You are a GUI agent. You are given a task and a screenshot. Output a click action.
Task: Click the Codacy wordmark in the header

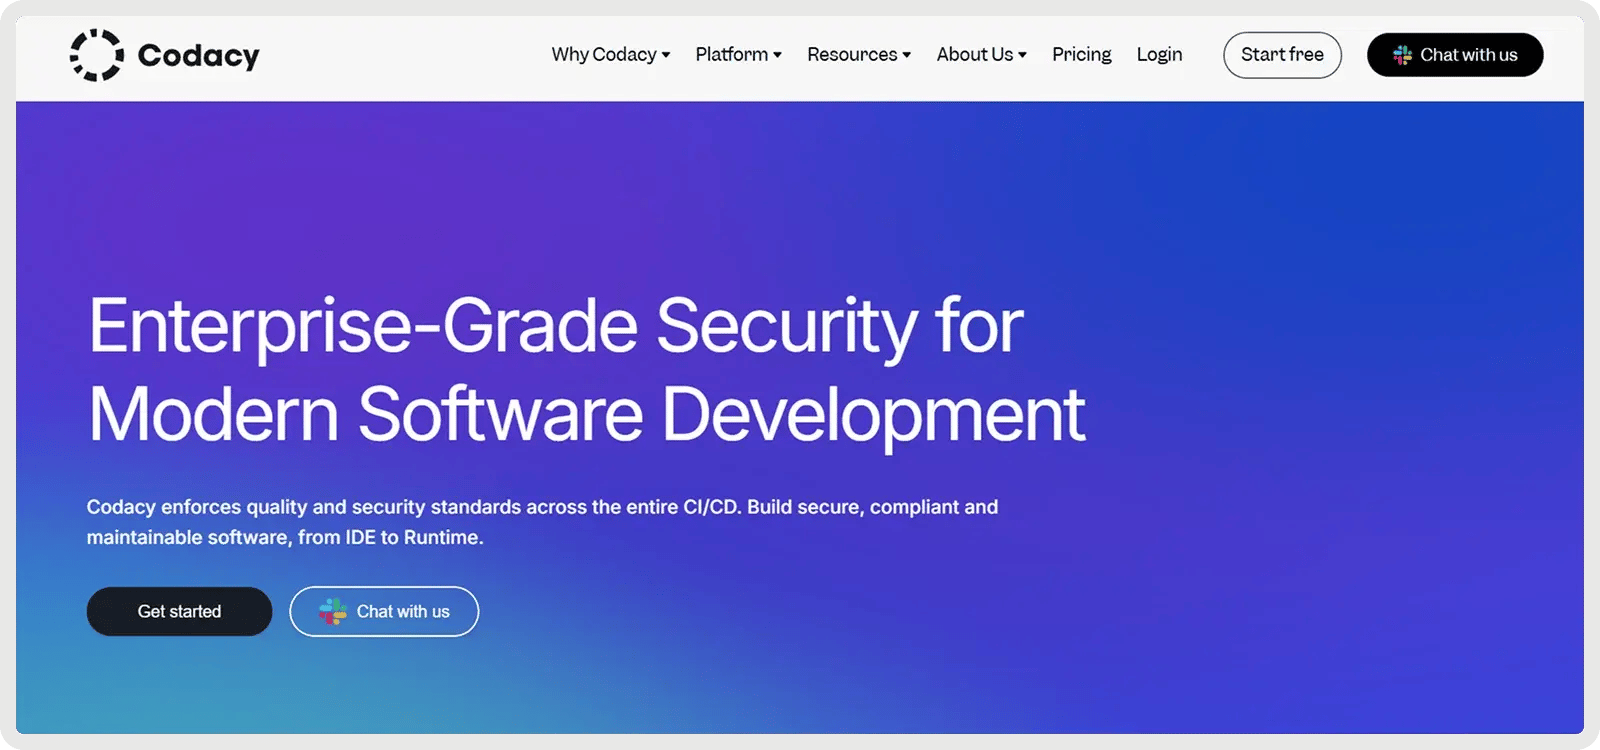click(198, 56)
